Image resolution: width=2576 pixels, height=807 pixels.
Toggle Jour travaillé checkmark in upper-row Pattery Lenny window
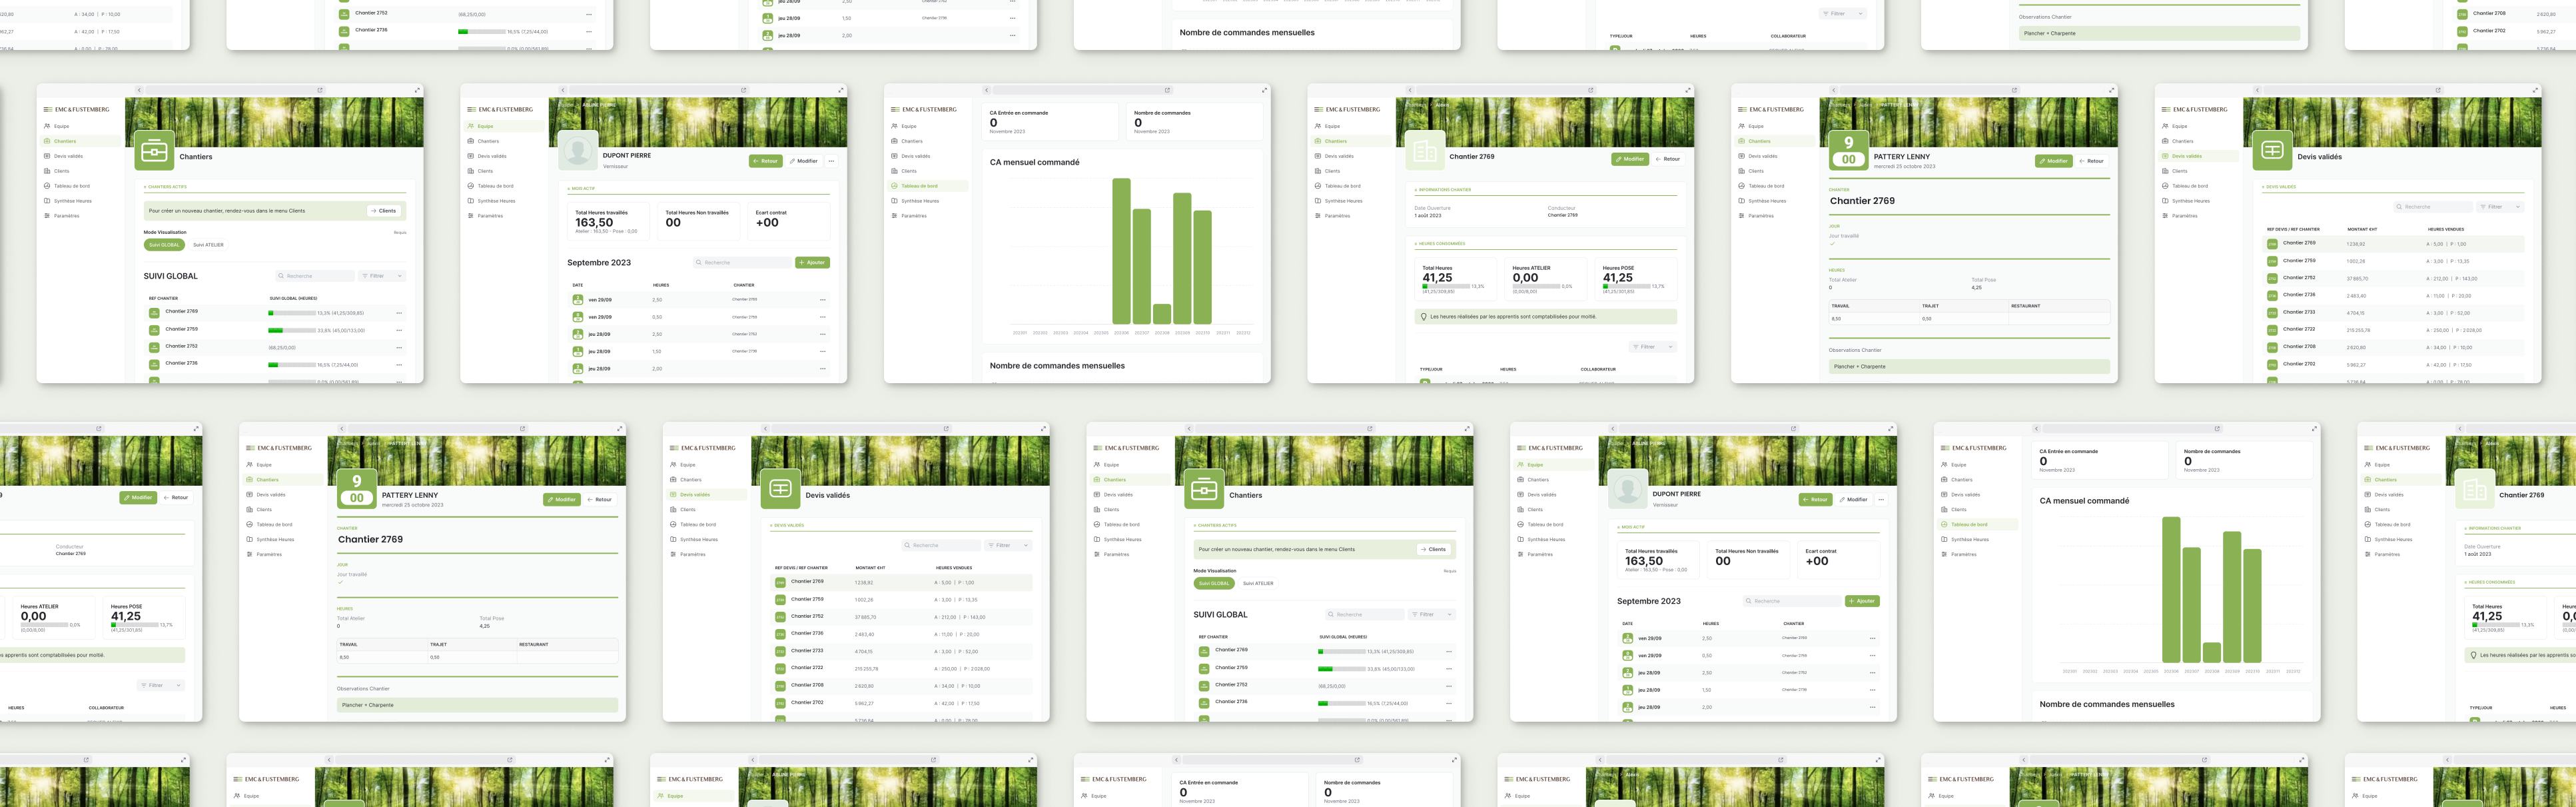pos(1833,243)
